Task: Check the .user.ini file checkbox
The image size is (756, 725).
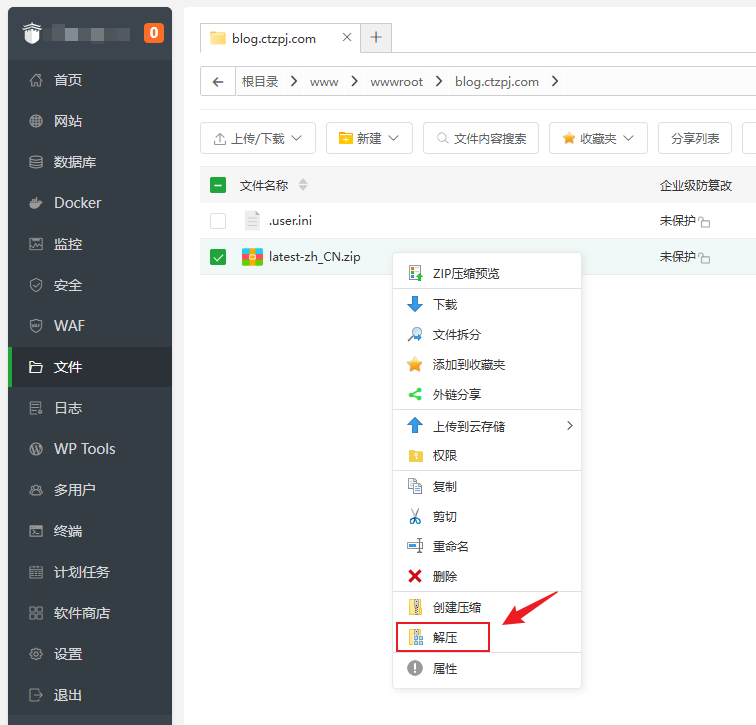Action: (218, 221)
